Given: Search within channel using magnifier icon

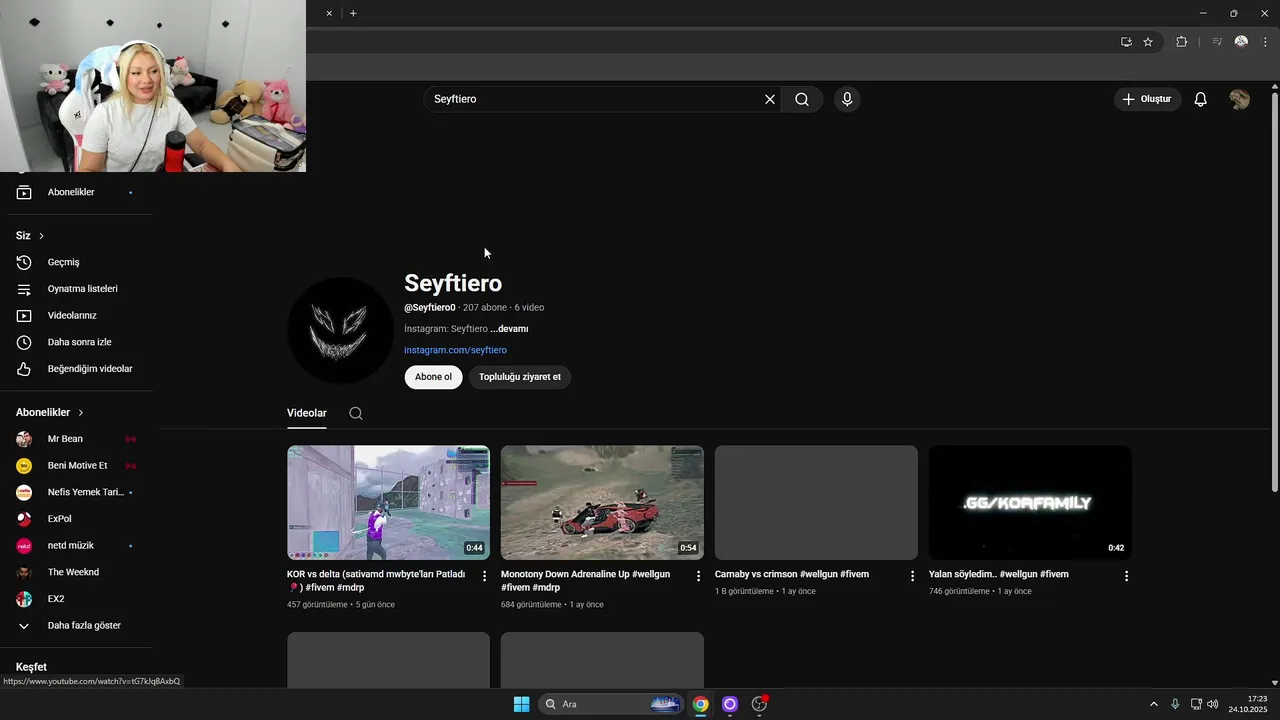Looking at the screenshot, I should pyautogui.click(x=356, y=413).
